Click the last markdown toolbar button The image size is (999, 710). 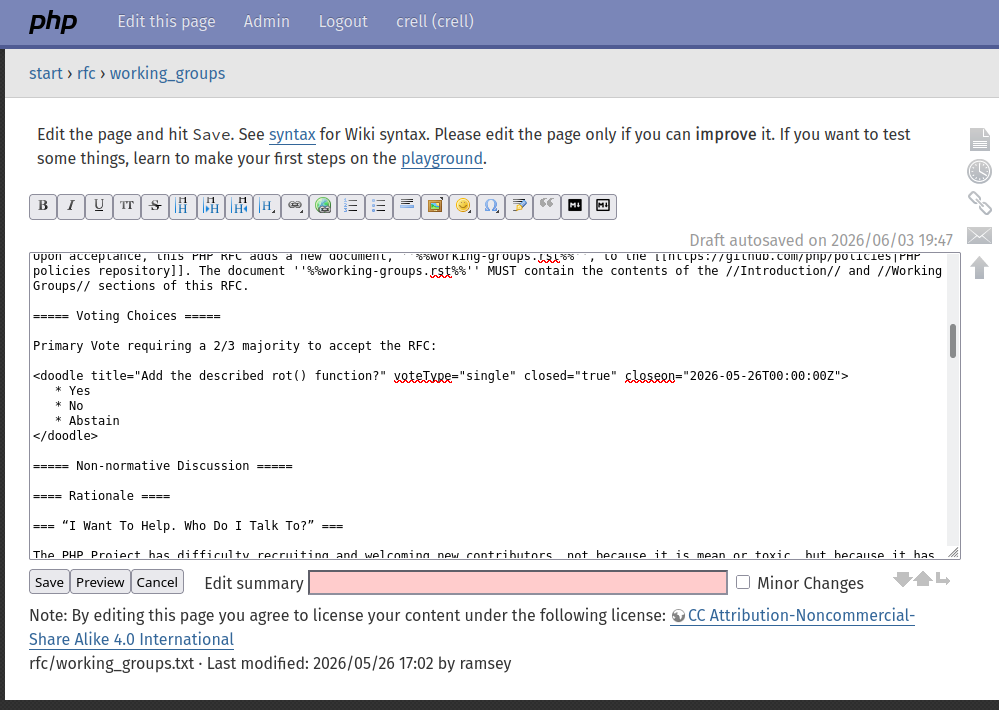(x=603, y=206)
